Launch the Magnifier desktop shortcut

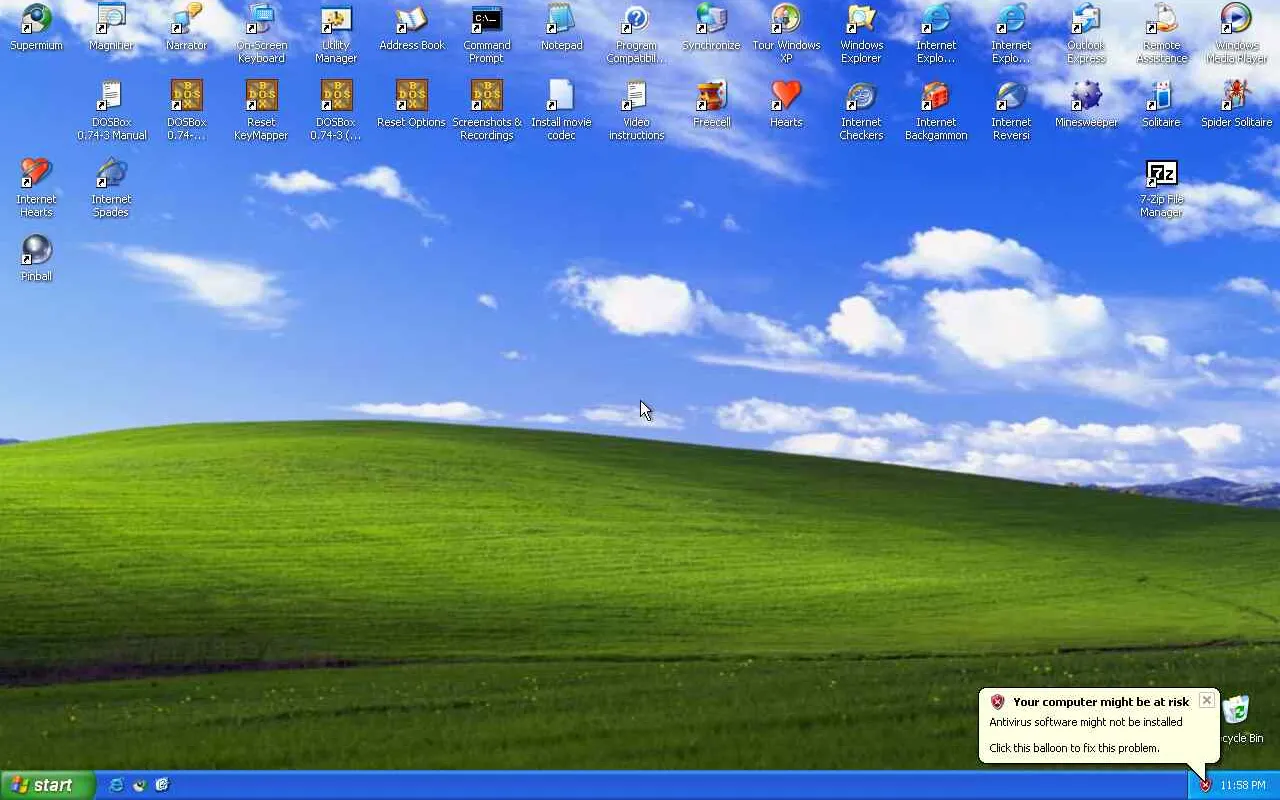coord(111,28)
